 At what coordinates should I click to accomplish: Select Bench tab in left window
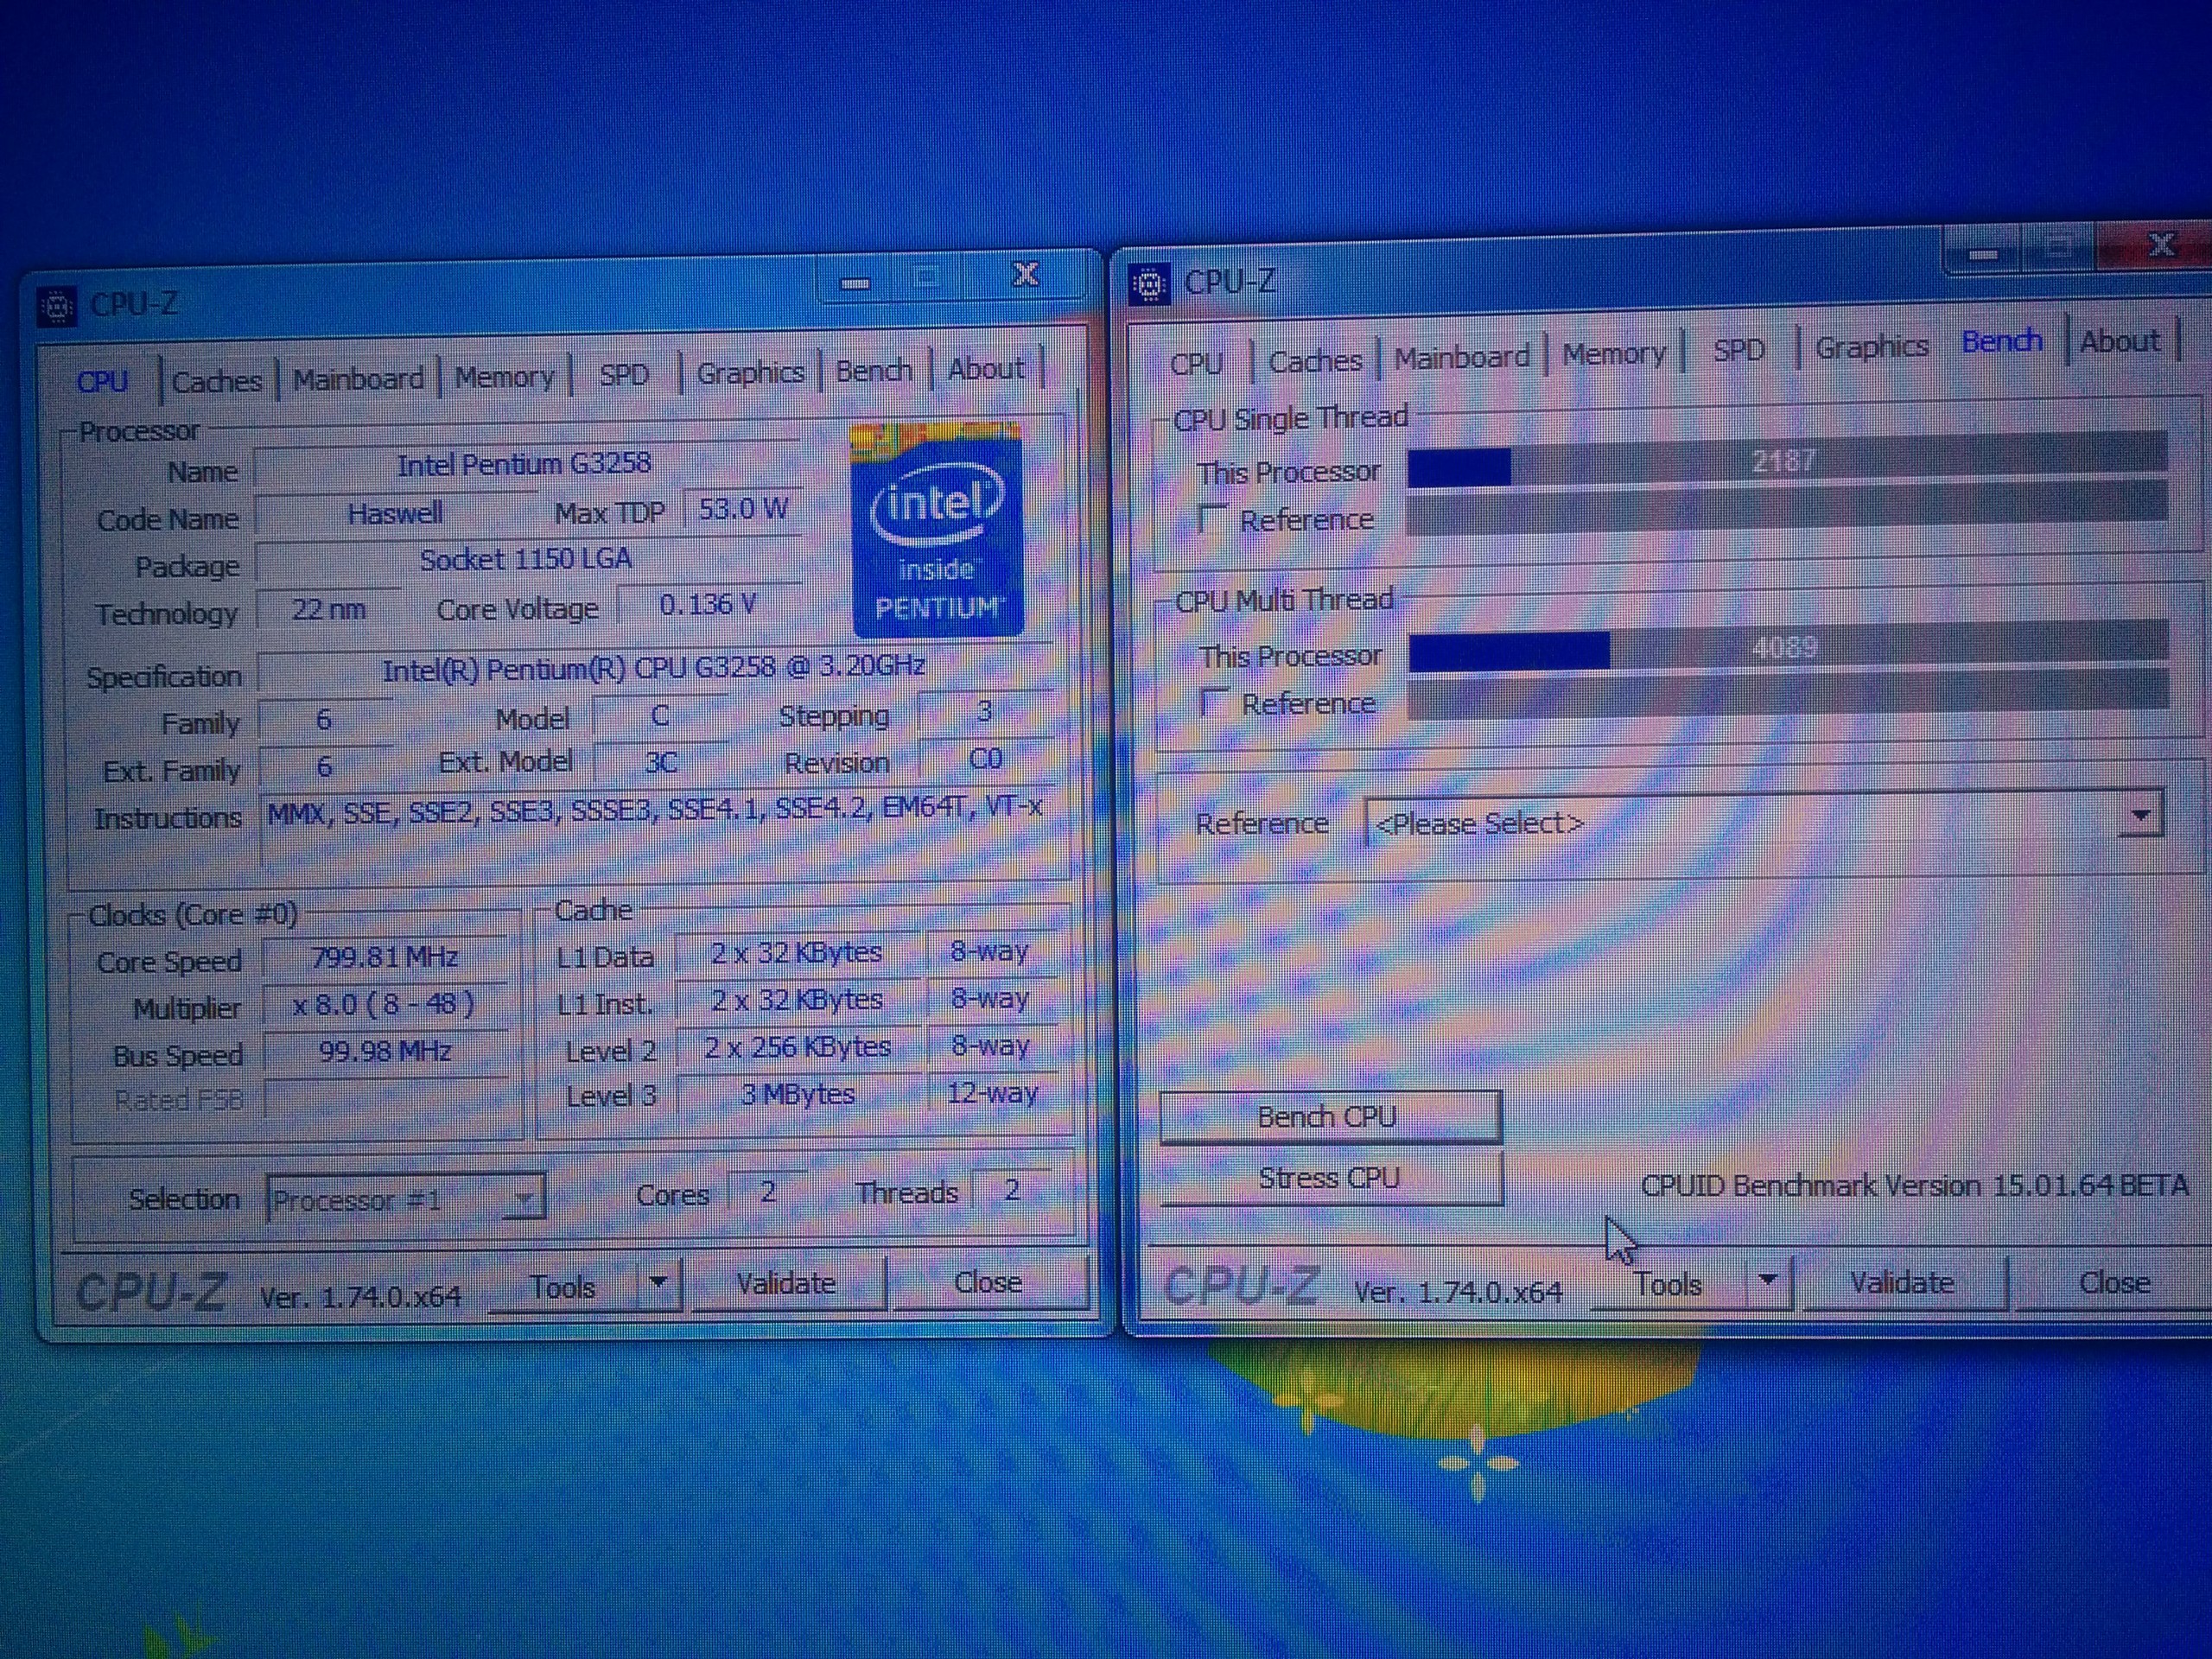click(874, 371)
